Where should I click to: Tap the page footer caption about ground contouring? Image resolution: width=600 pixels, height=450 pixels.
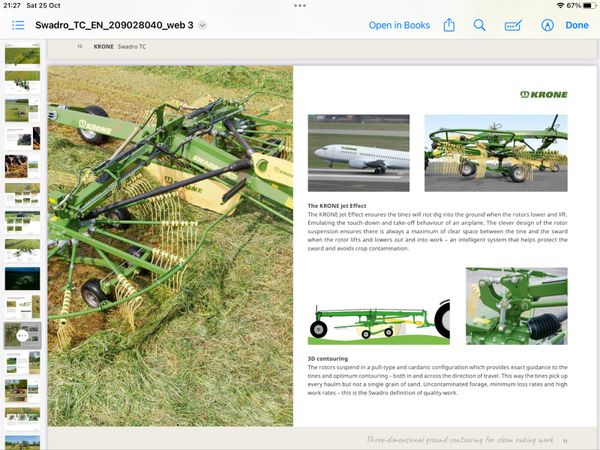[460, 440]
